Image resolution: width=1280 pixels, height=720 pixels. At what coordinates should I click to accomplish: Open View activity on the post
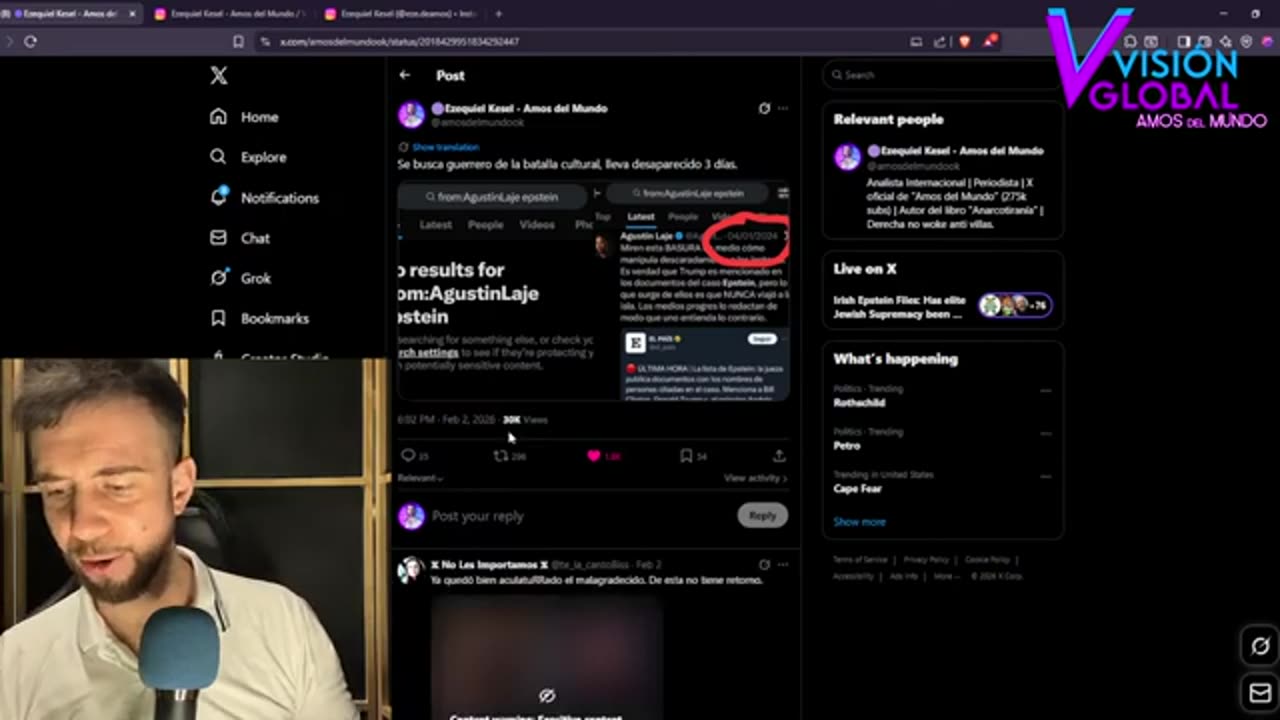[x=755, y=478]
